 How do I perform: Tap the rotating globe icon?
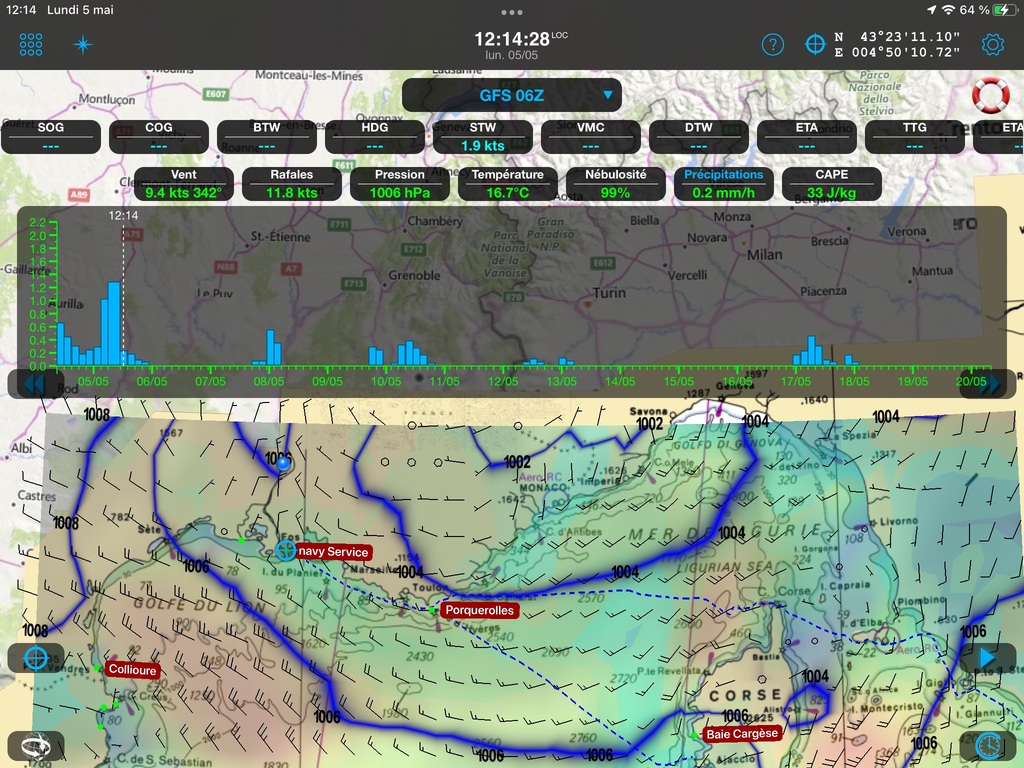click(x=36, y=745)
